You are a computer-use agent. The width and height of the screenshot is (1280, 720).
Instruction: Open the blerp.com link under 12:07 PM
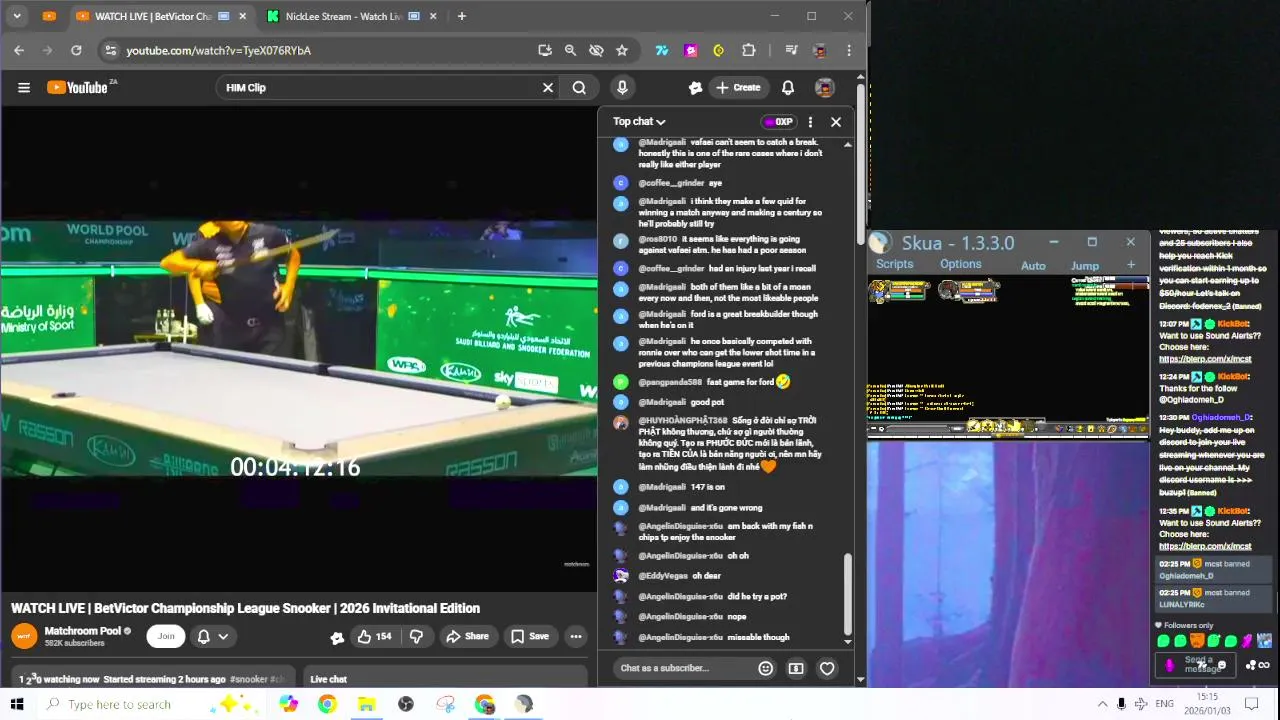[x=1205, y=359]
